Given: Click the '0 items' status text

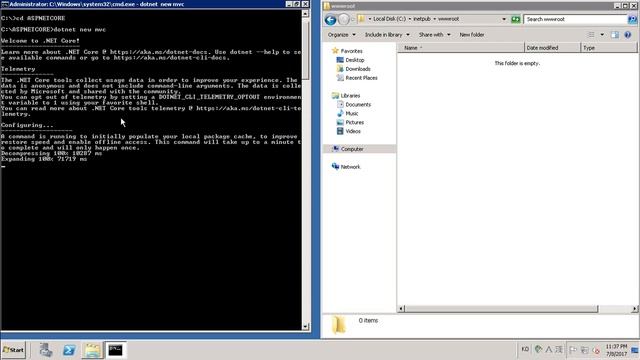Looking at the screenshot, I should [368, 320].
